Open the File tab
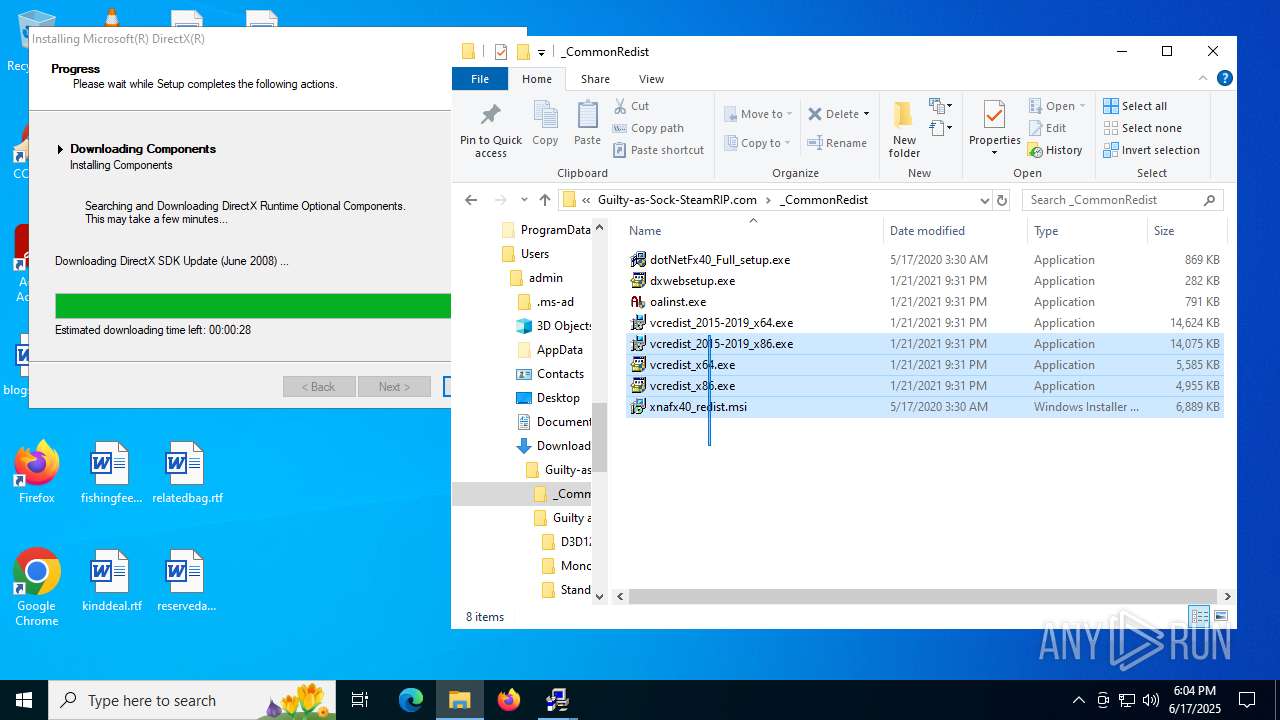The width and height of the screenshot is (1280, 720). click(480, 79)
